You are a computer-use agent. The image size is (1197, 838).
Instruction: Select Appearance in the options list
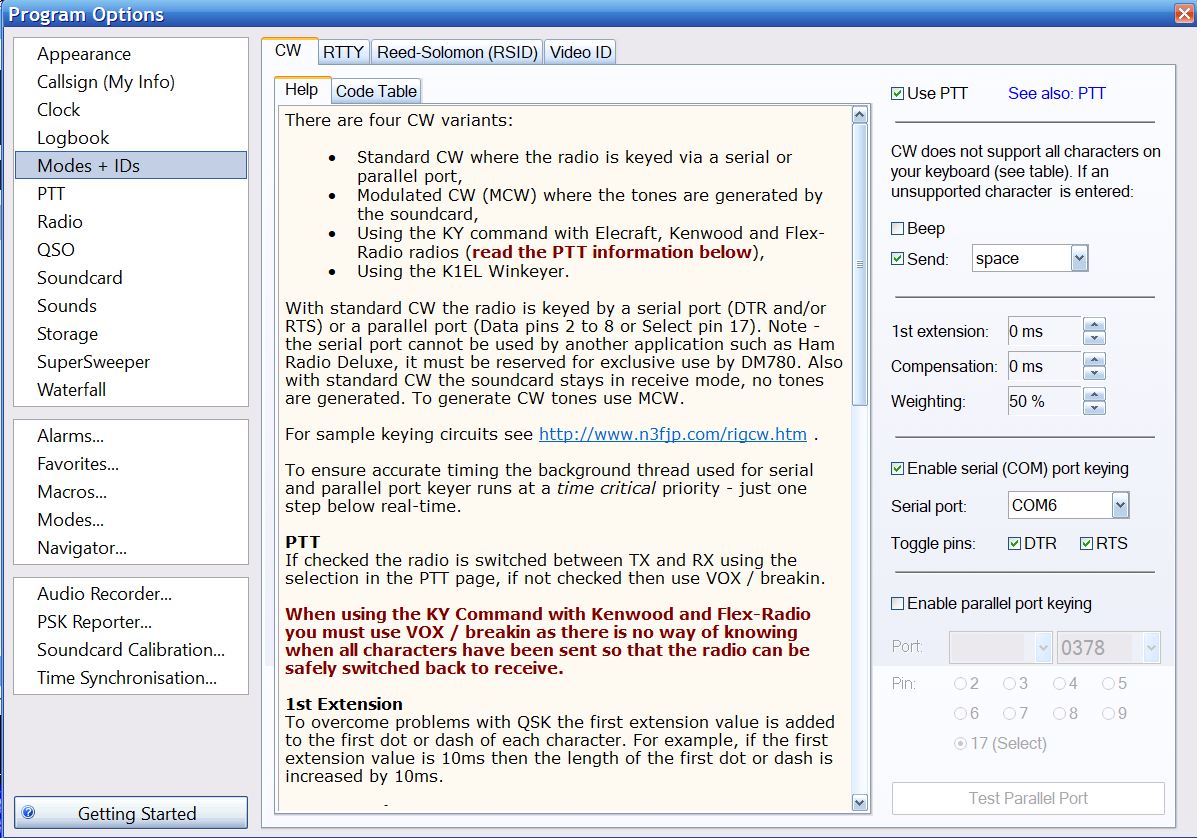click(x=131, y=54)
